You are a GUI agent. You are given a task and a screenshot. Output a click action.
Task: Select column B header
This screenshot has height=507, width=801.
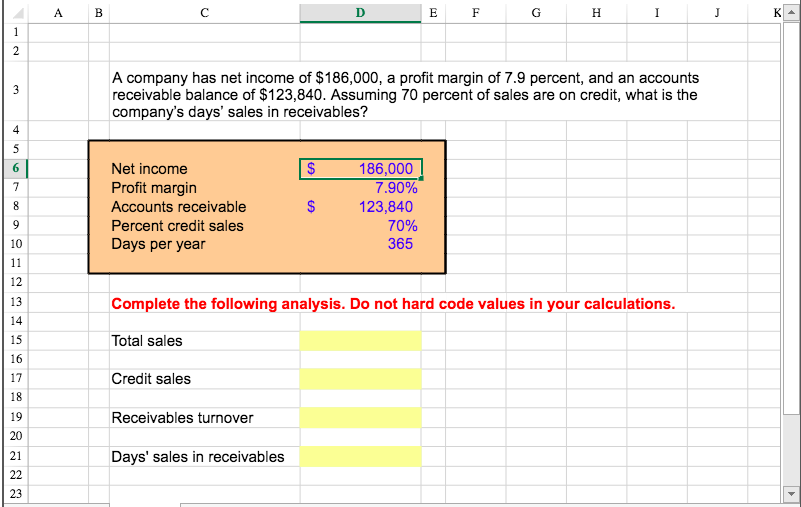[99, 13]
